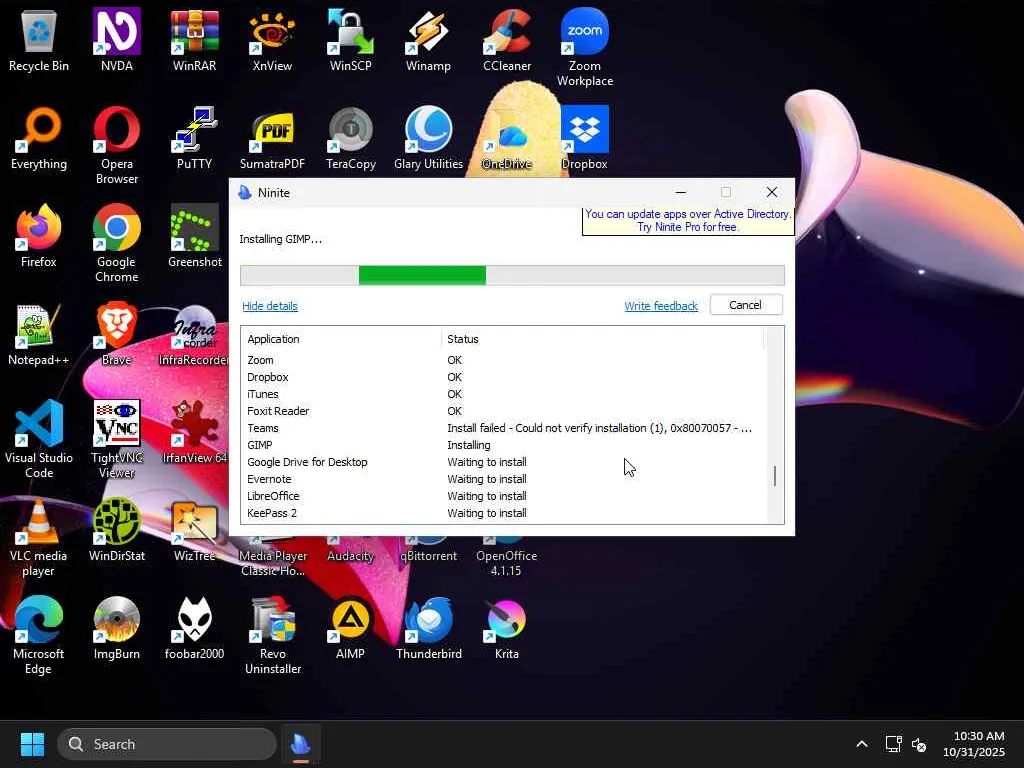Select the Greenshot desktop icon

pos(195,236)
